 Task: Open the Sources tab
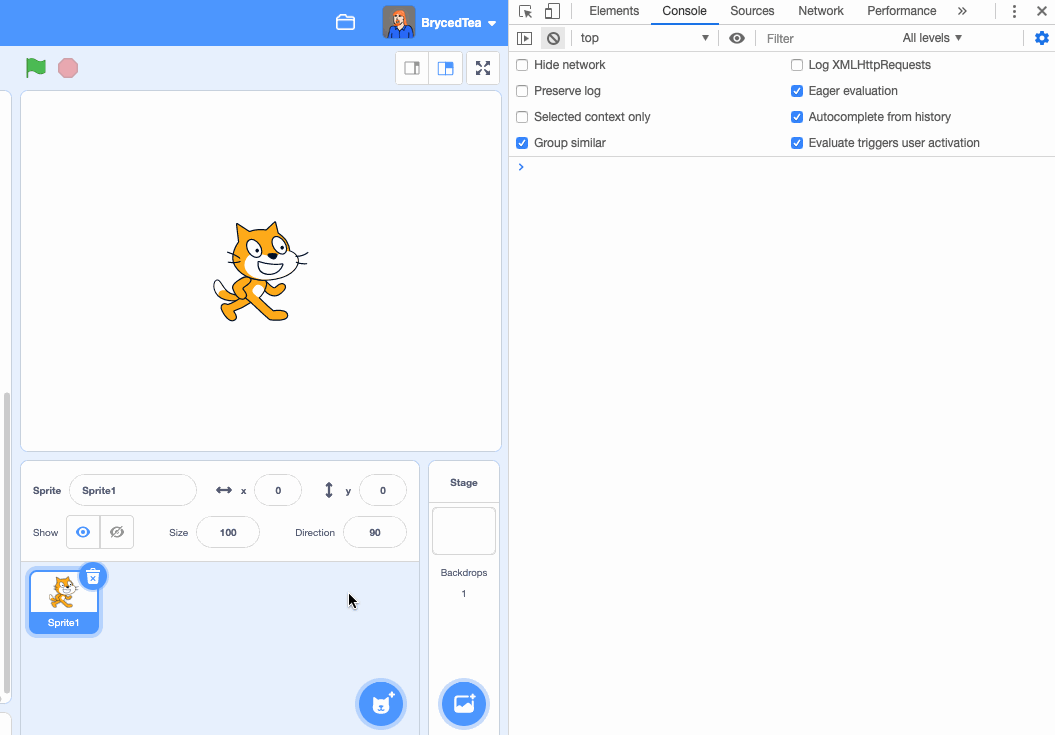[x=752, y=11]
